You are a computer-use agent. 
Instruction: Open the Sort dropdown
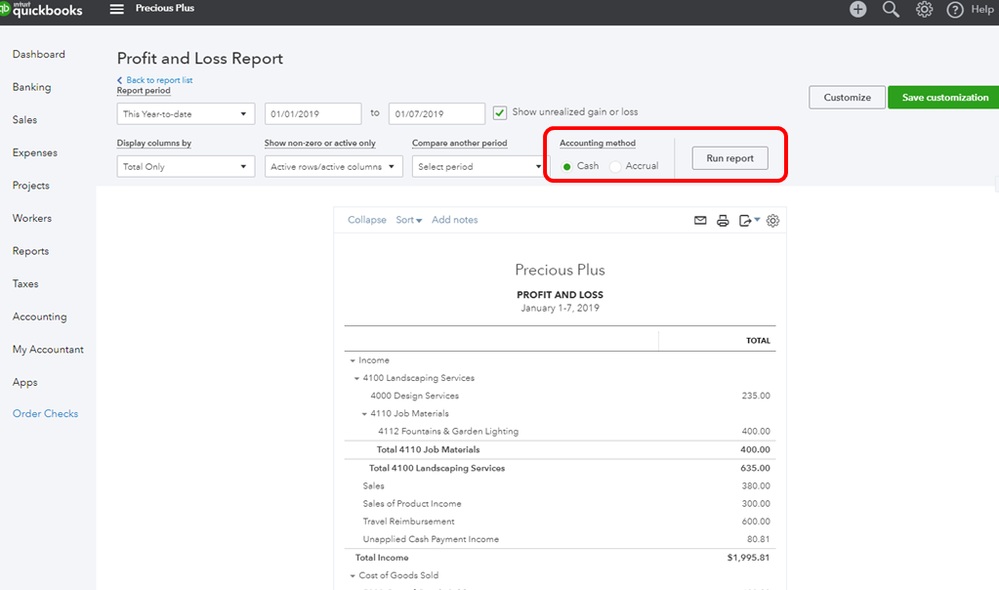(x=408, y=220)
